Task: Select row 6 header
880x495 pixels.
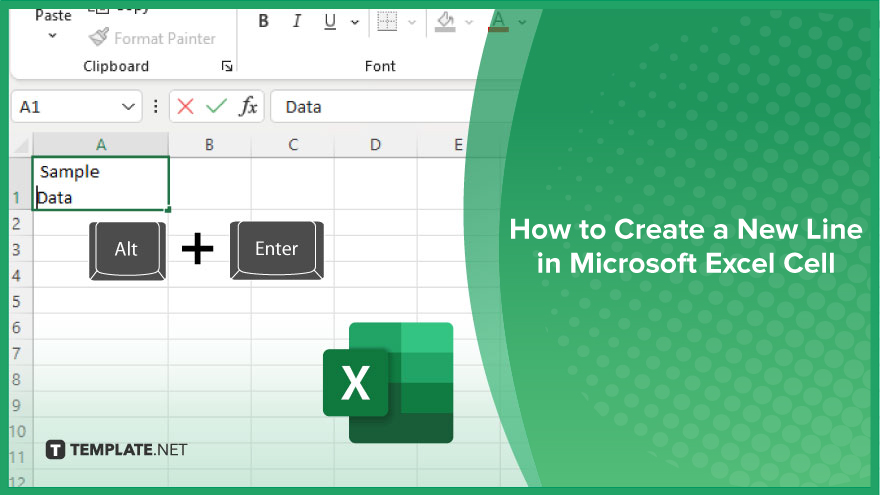Action: coord(21,327)
